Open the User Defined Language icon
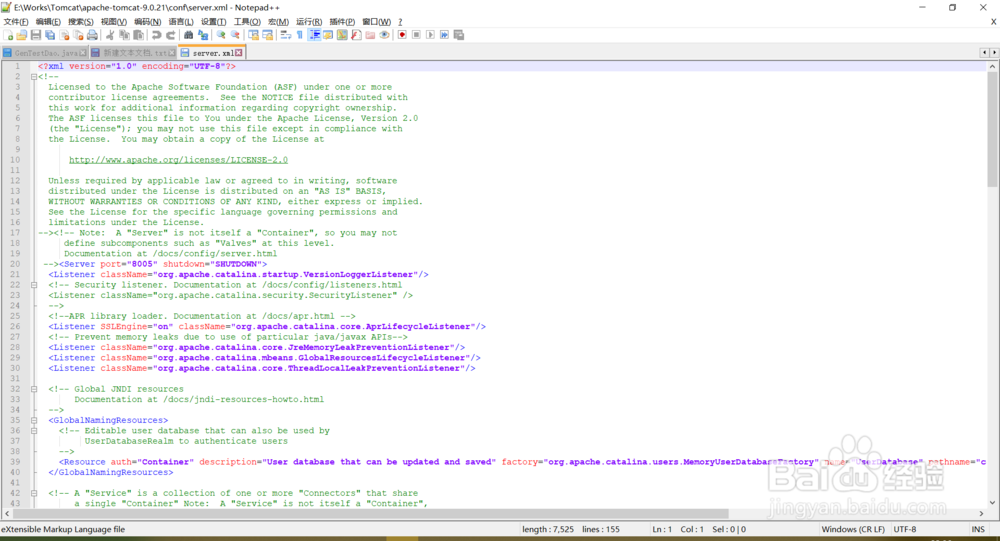 (328, 35)
